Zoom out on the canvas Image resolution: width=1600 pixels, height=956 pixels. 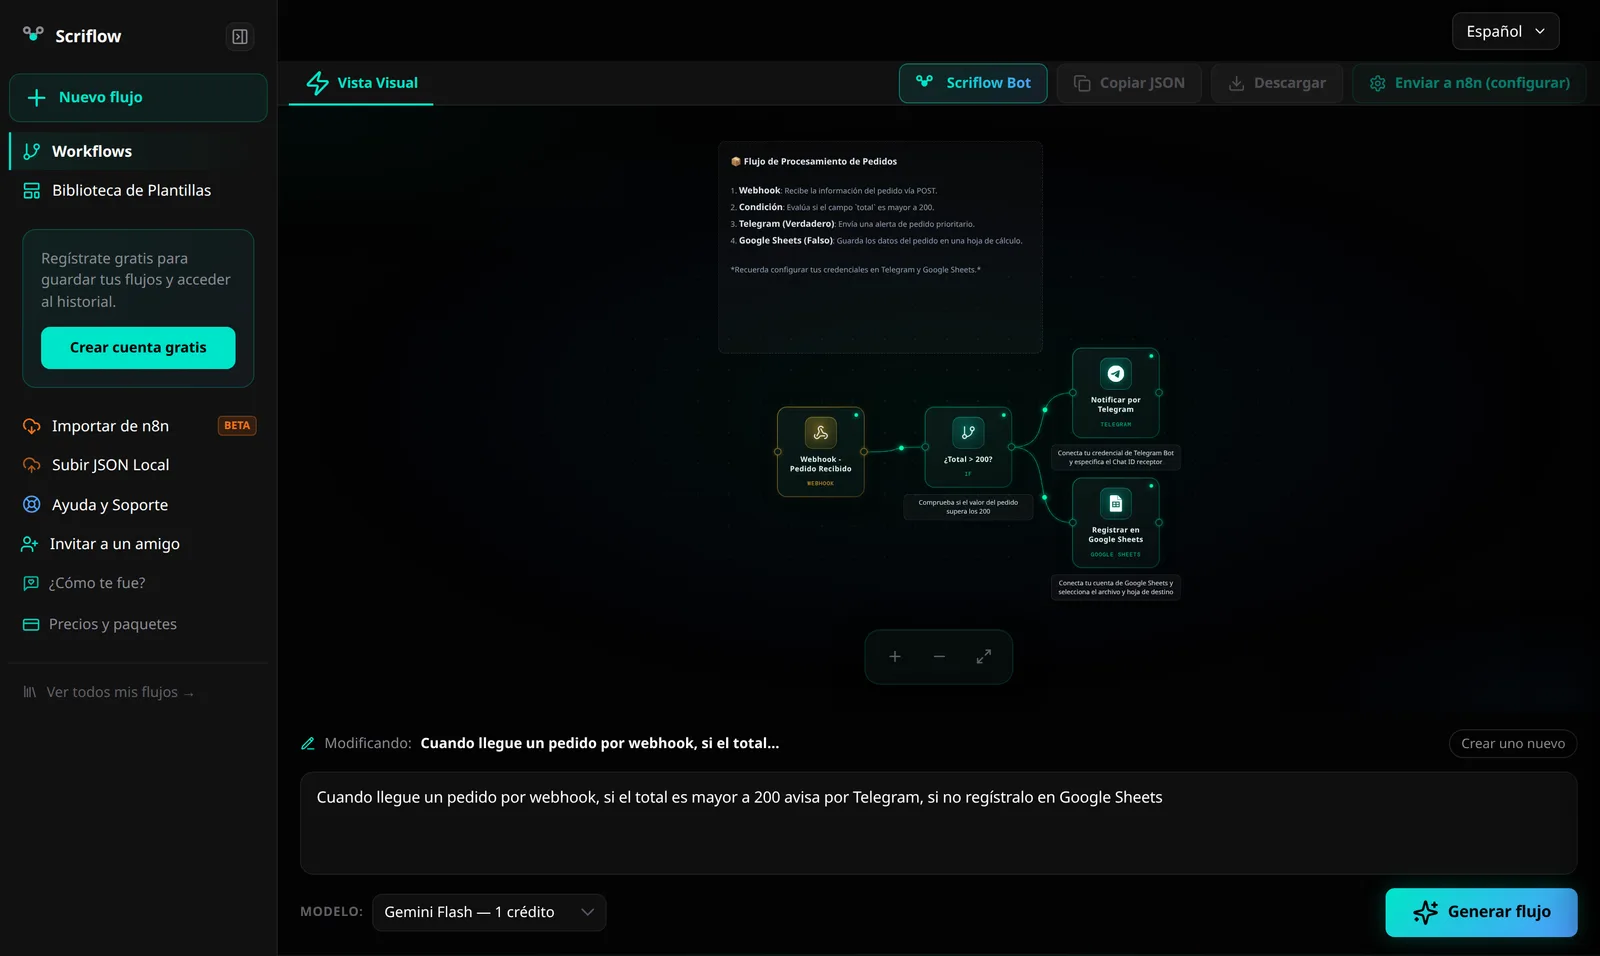tap(939, 657)
